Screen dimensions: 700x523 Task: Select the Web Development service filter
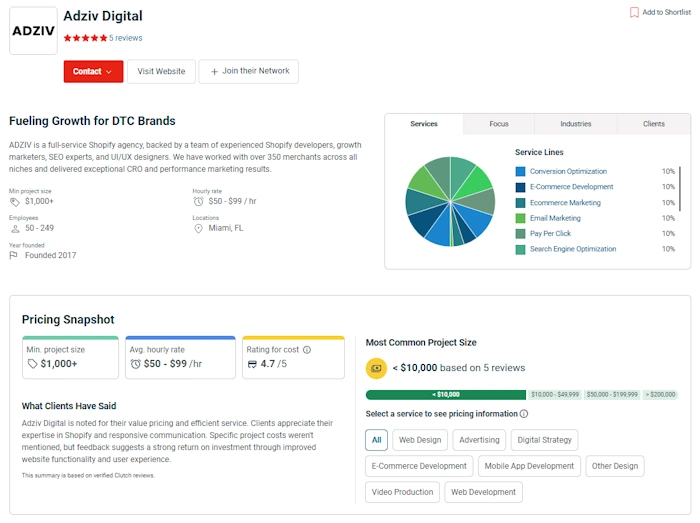pyautogui.click(x=483, y=492)
